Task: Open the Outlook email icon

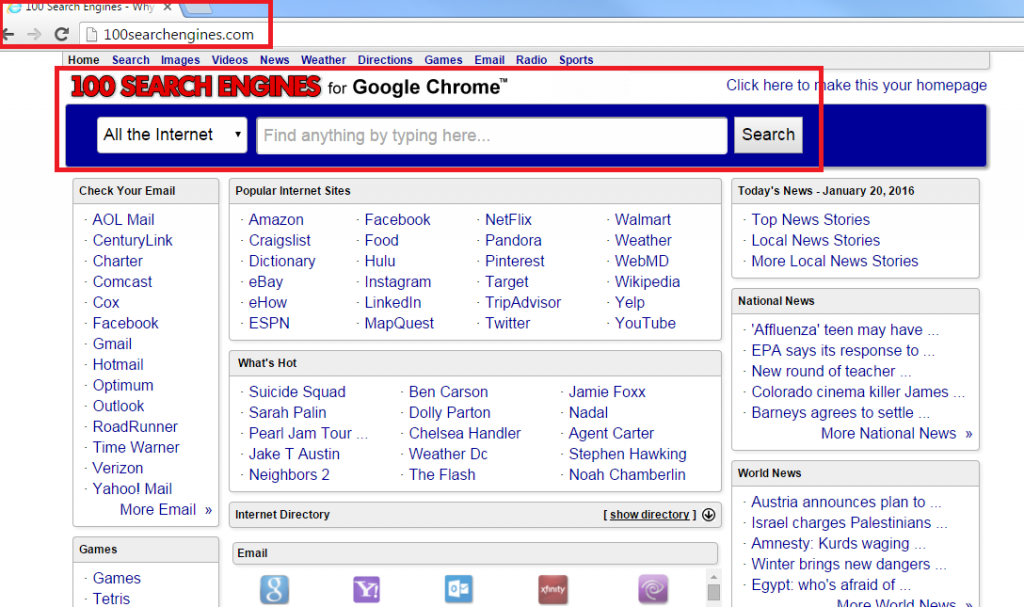Action: coord(459,589)
